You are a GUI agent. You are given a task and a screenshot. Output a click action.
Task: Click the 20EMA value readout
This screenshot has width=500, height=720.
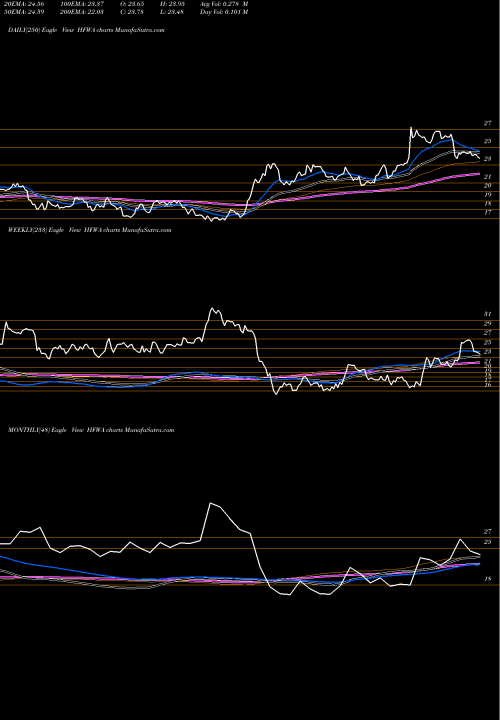coord(23,4)
